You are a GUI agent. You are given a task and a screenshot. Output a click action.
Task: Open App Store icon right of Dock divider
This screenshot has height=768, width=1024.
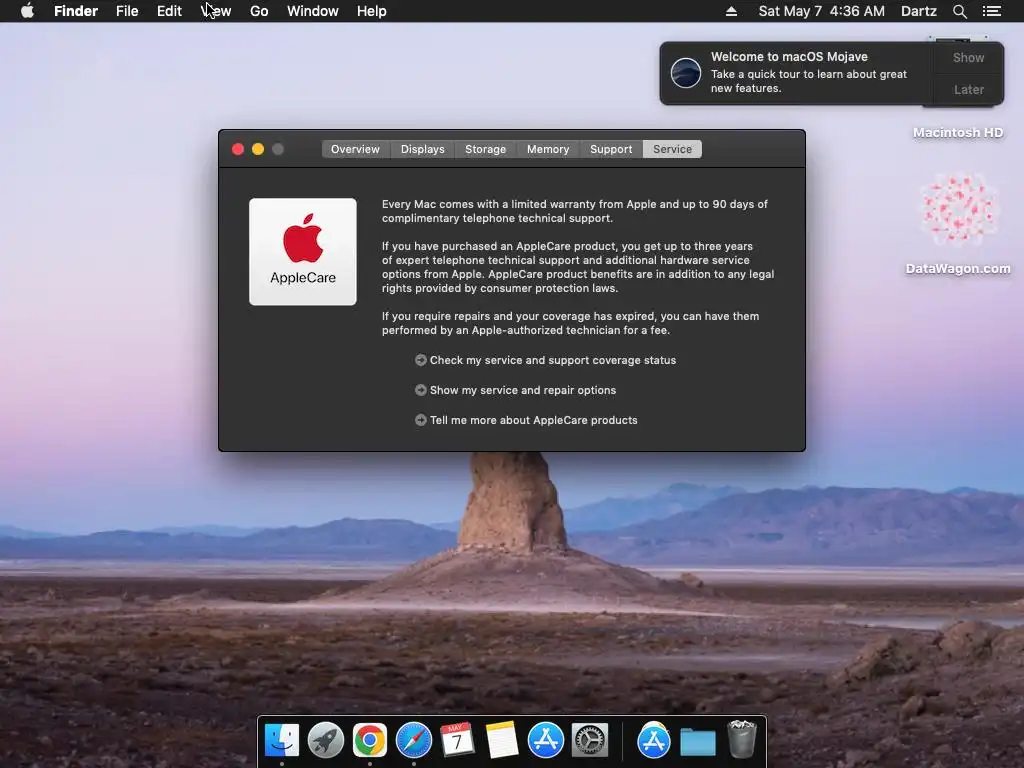(654, 741)
